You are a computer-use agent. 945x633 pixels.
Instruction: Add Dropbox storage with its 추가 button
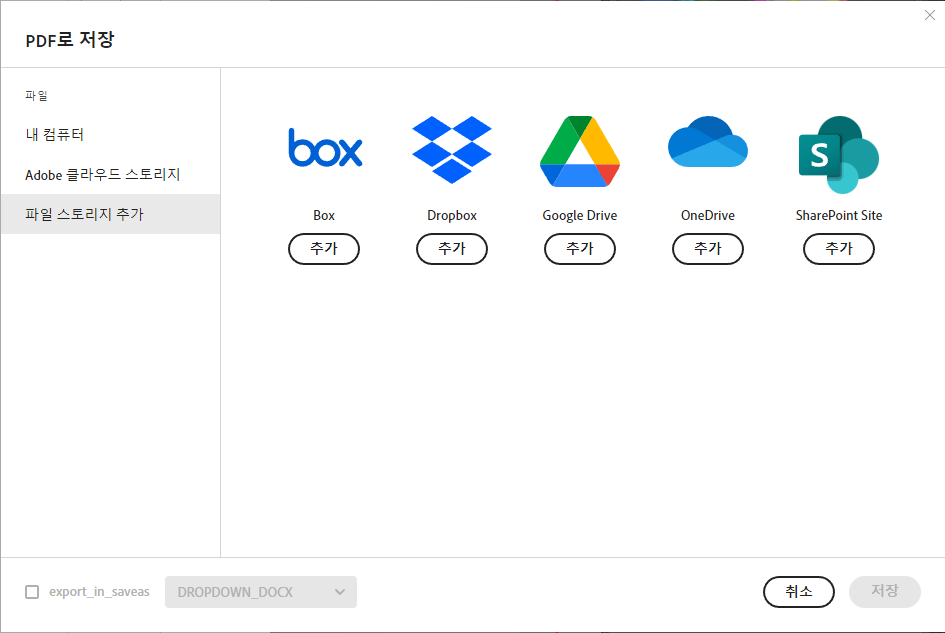coord(452,249)
